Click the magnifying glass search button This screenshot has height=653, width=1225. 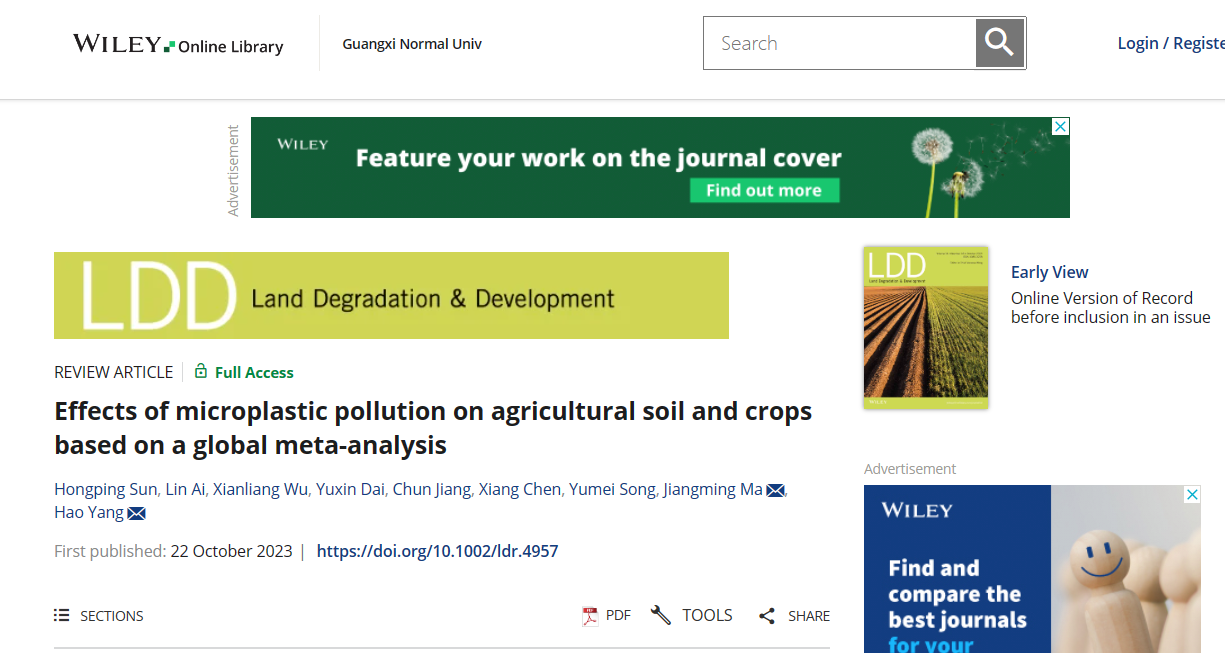[x=999, y=43]
